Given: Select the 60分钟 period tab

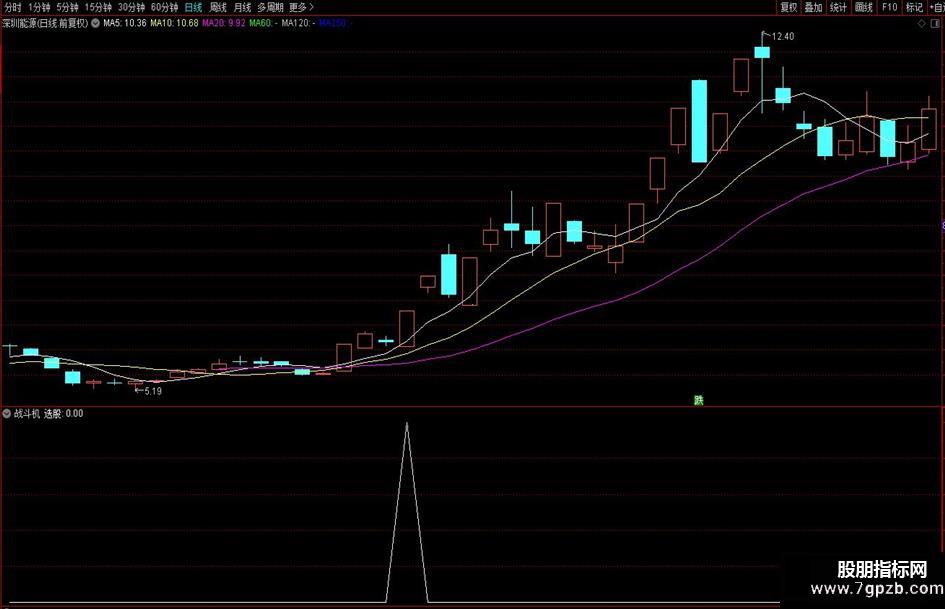Looking at the screenshot, I should coord(165,7).
